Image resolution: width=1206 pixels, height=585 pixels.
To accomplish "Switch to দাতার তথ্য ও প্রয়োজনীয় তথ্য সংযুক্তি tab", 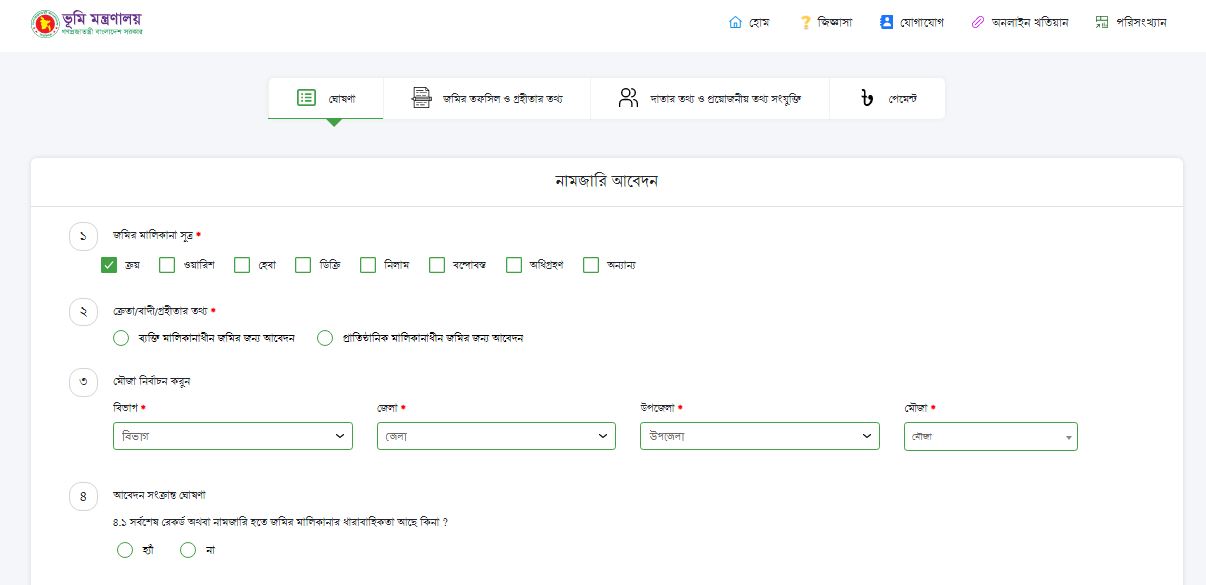I will 709,98.
